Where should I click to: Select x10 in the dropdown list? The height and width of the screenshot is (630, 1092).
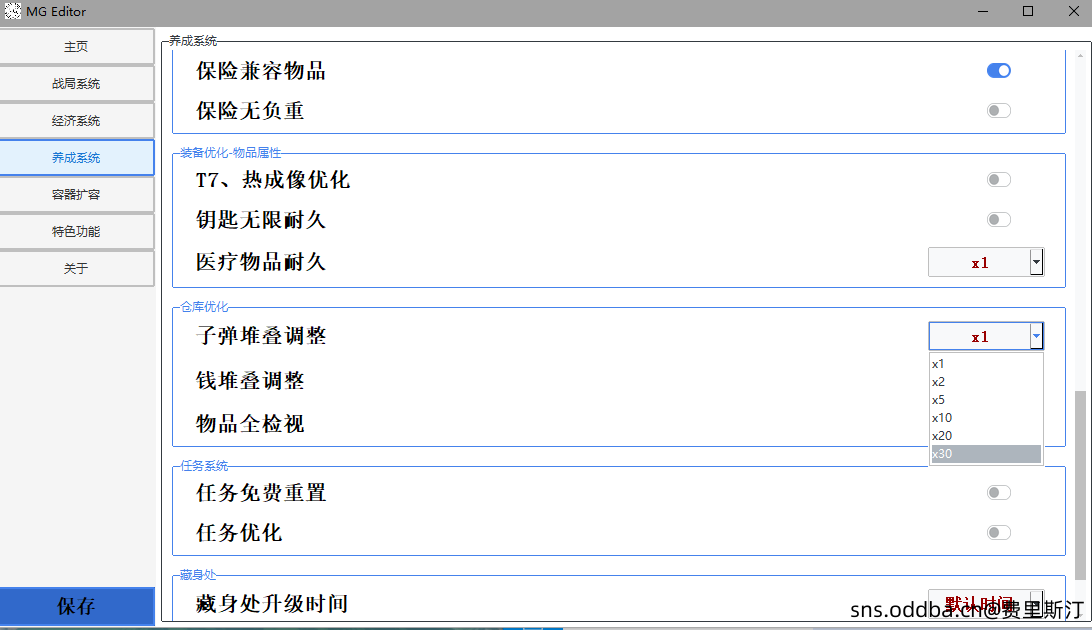point(986,418)
